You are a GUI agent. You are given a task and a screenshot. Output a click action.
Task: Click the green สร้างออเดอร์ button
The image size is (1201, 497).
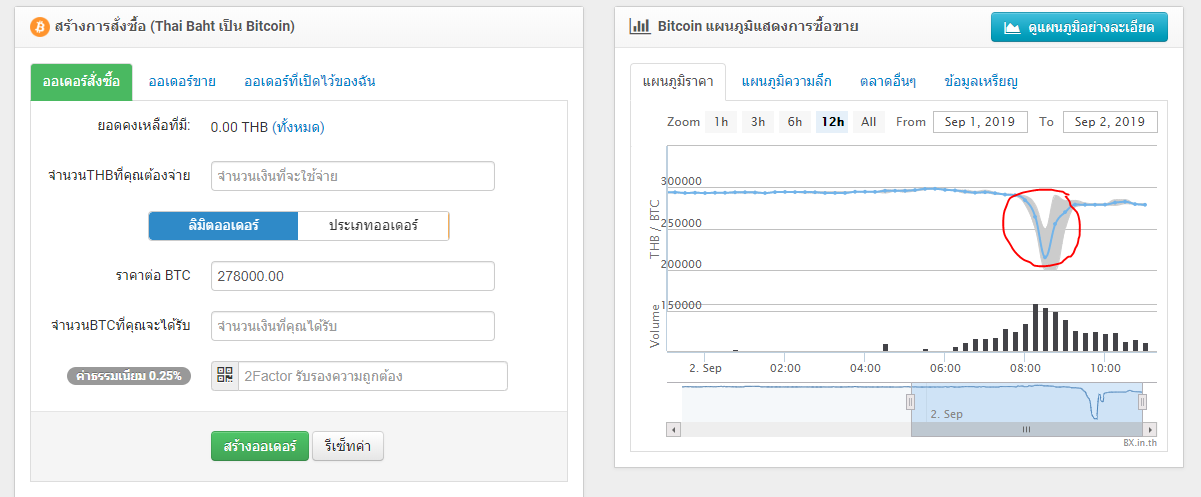pyautogui.click(x=259, y=446)
